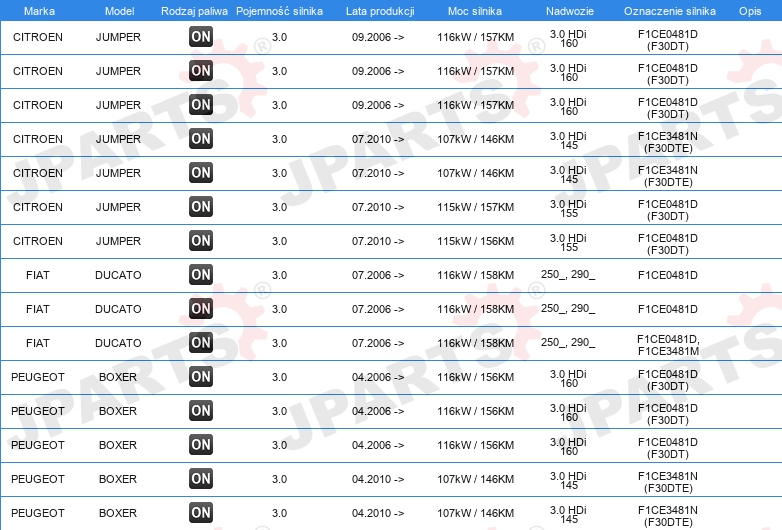Click JUMPER in the 115kW / 157KM row
Screen dimensions: 782x530
coord(118,207)
